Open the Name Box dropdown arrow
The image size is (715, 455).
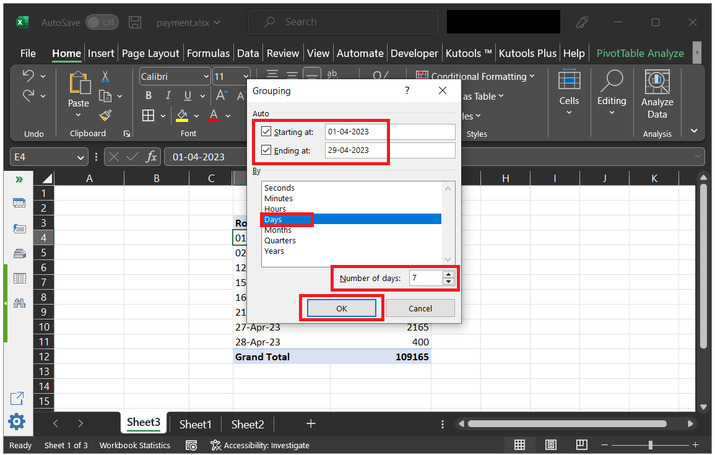[x=80, y=157]
